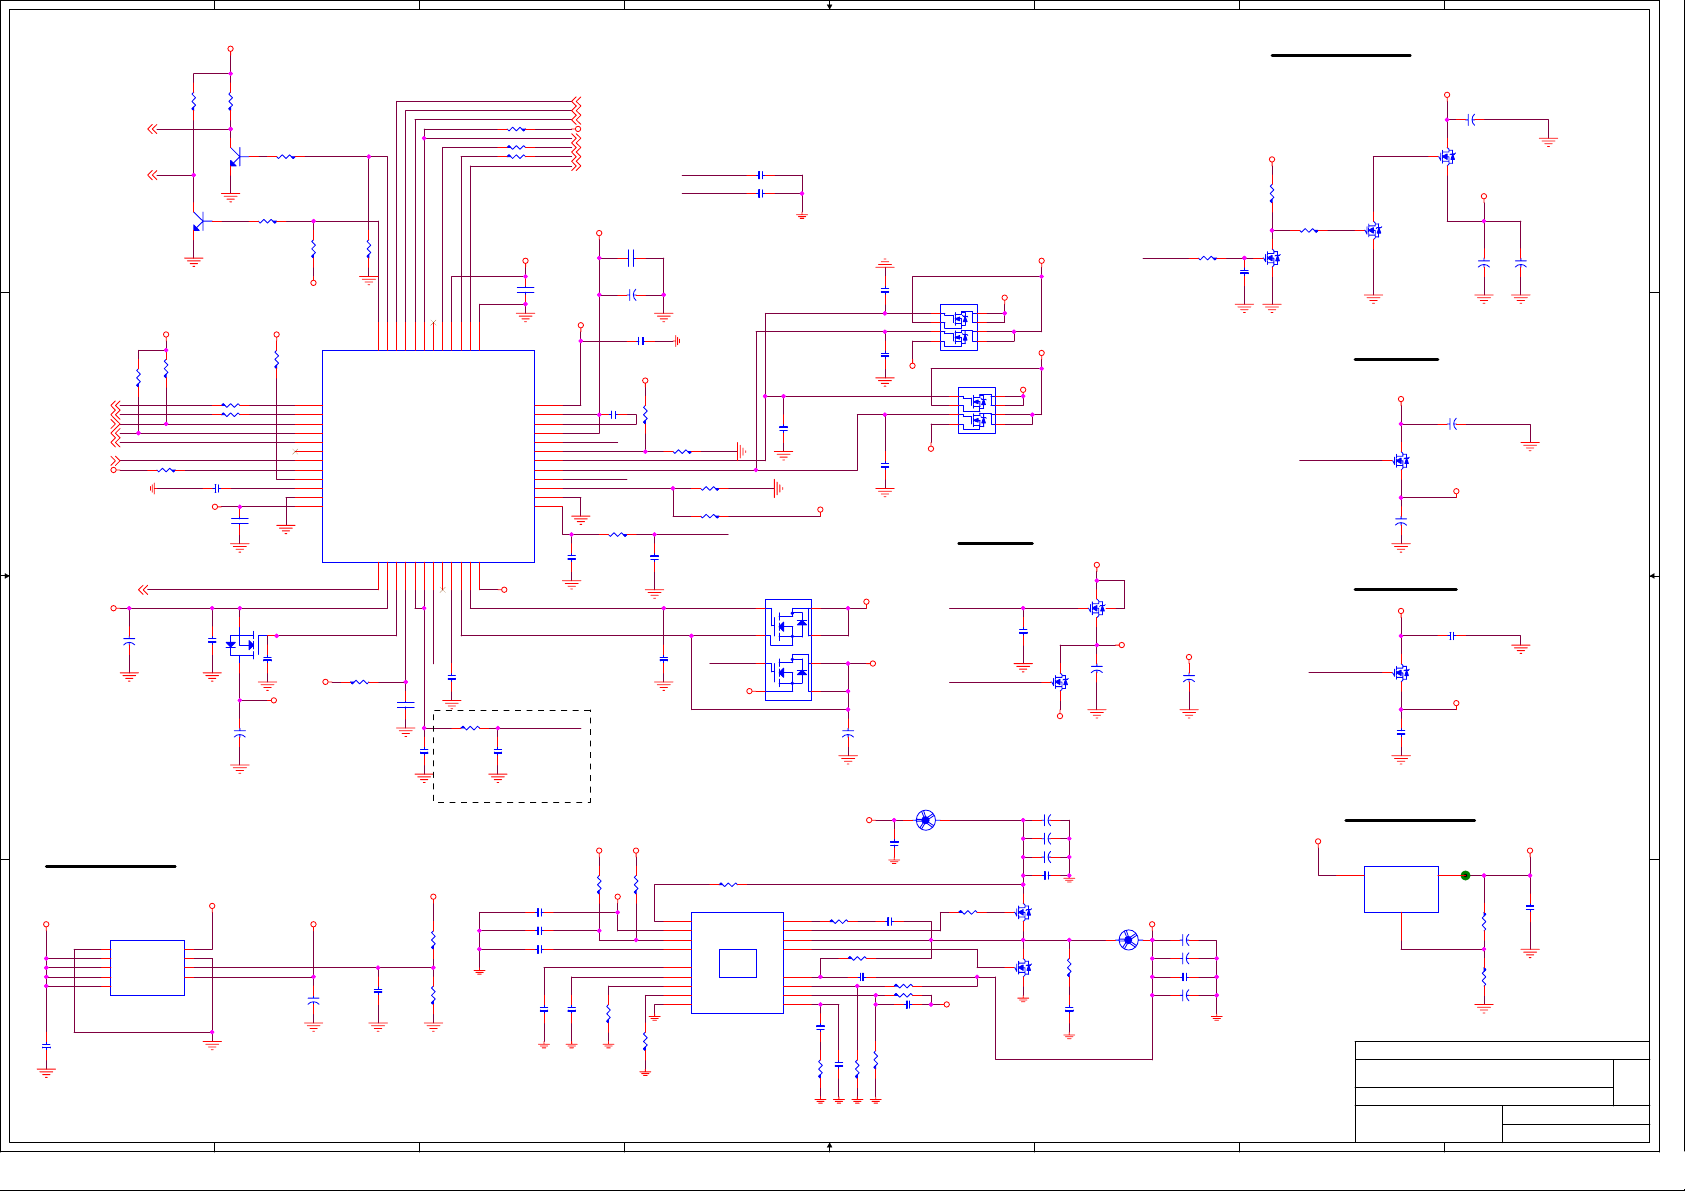Click the dashed-outline box enclosing the RC filter
The width and height of the screenshot is (1685, 1191).
pos(511,756)
